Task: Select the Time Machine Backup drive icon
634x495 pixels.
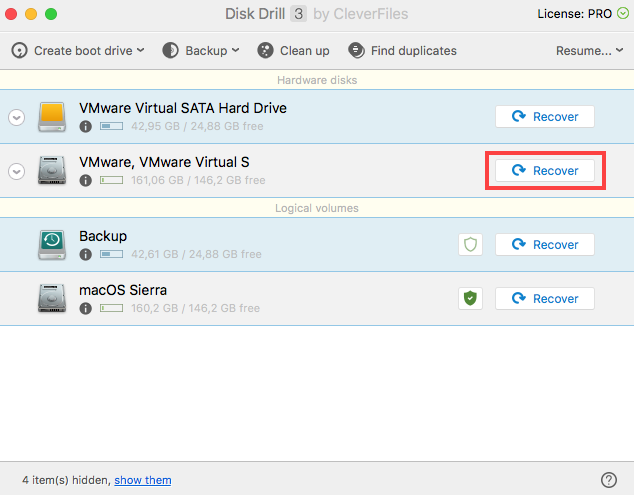Action: 52,245
